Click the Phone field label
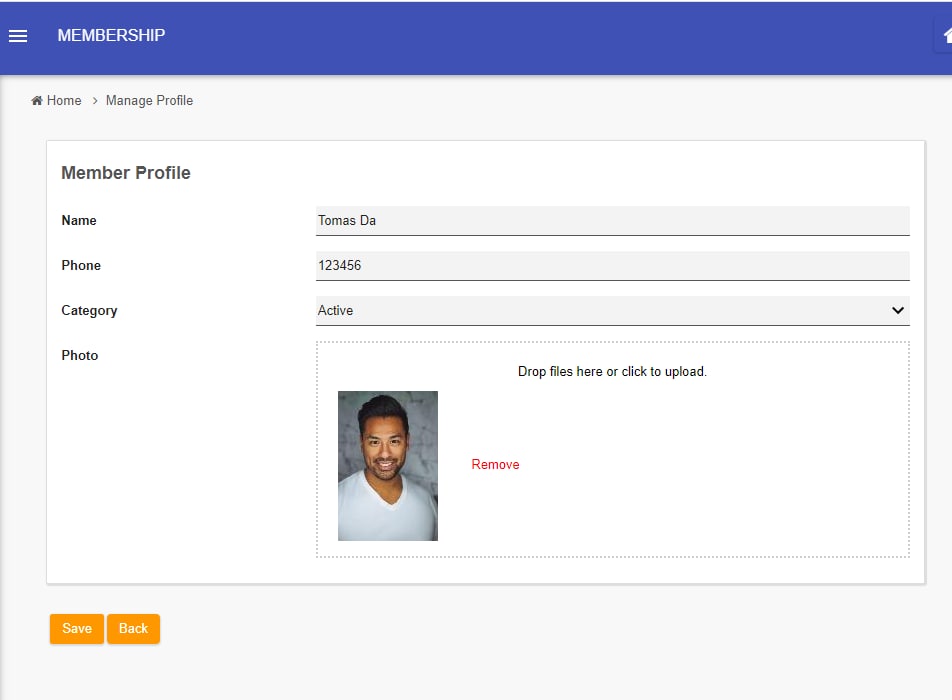 tap(81, 265)
